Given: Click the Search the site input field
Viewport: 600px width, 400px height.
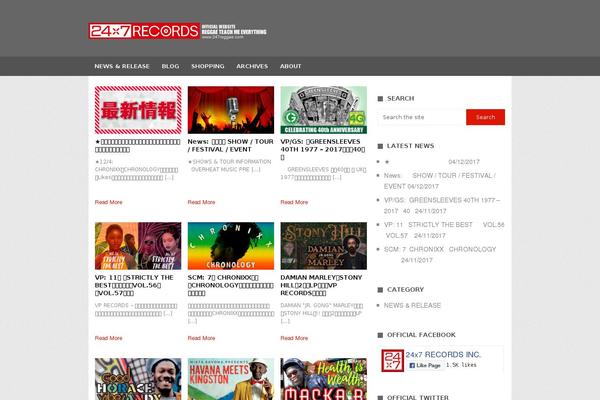Looking at the screenshot, I should [x=422, y=117].
